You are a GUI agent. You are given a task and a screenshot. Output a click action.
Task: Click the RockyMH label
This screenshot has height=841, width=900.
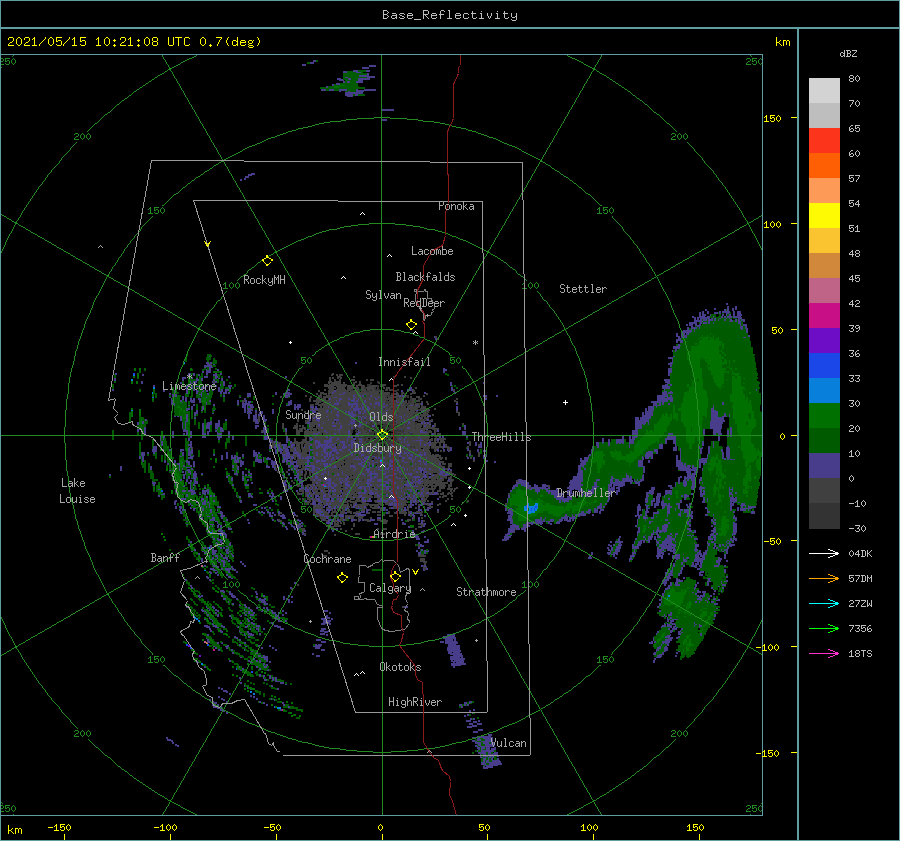pyautogui.click(x=264, y=280)
